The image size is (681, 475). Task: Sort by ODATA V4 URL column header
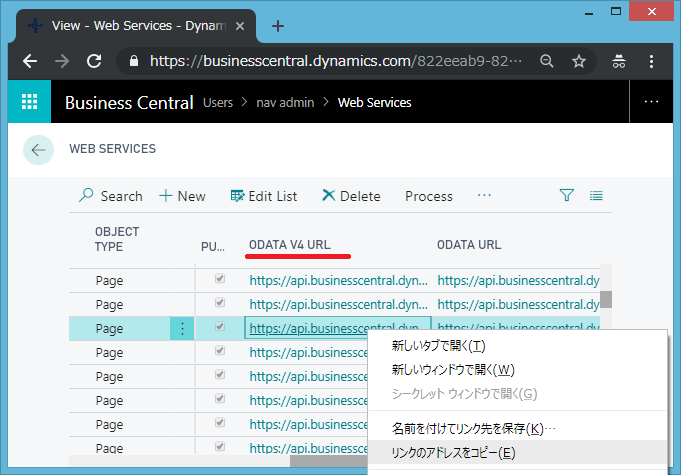pyautogui.click(x=296, y=244)
